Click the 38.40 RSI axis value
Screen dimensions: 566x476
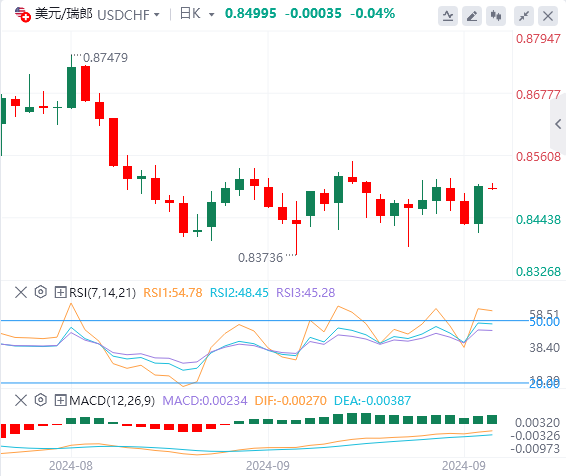tap(544, 348)
